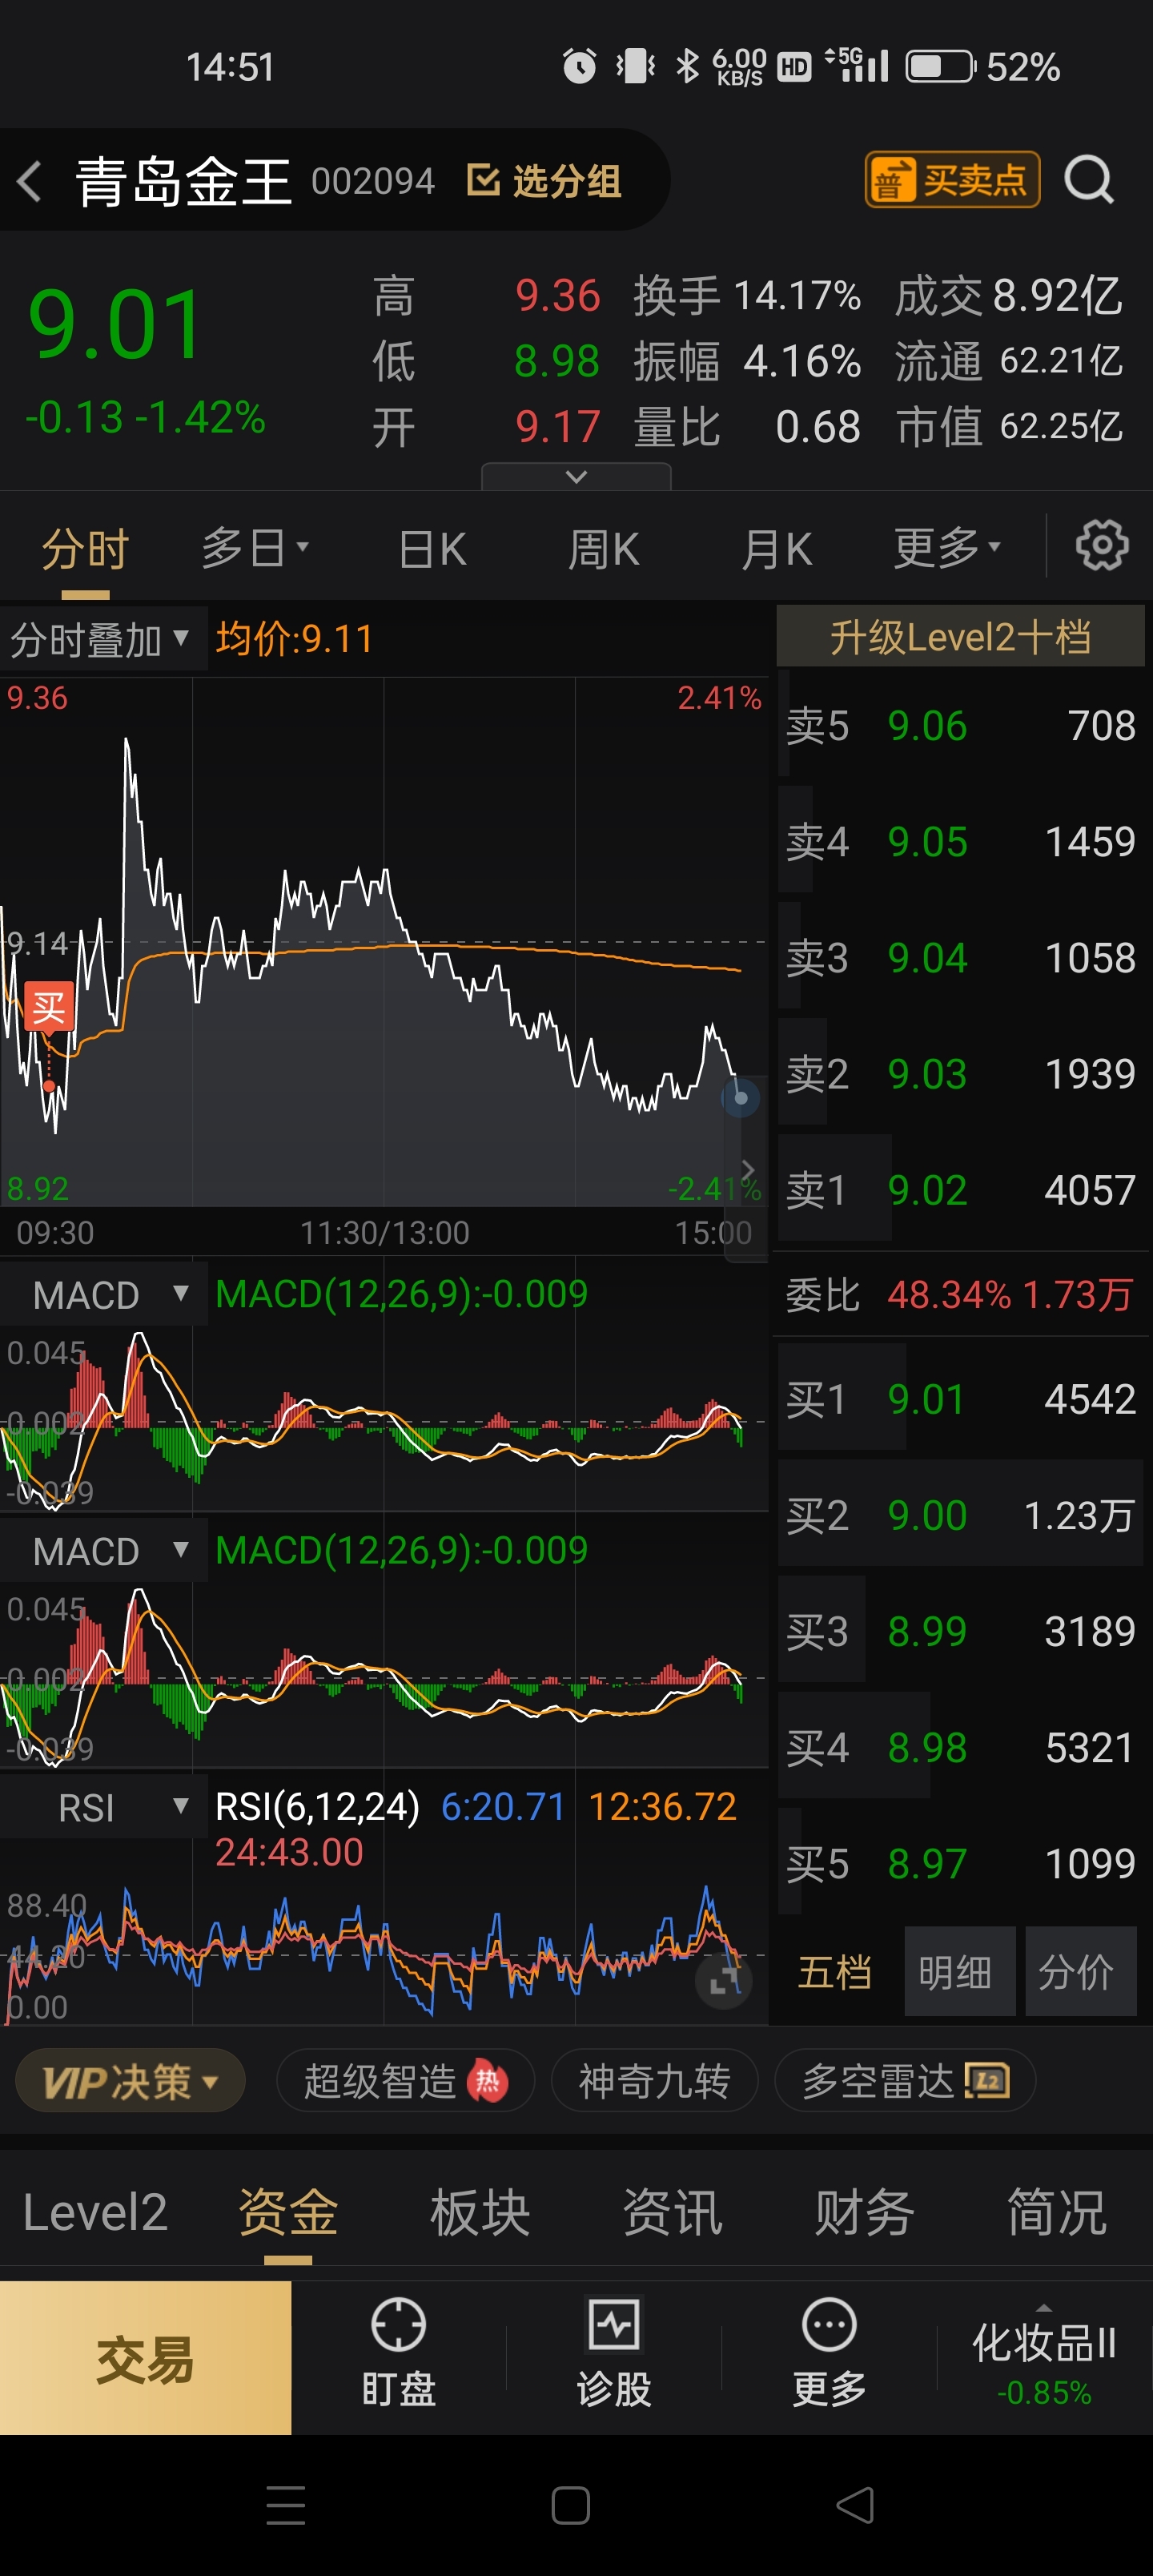Tap the 卖5 9.06 order row
Screen dimensions: 1153x2576
960,726
